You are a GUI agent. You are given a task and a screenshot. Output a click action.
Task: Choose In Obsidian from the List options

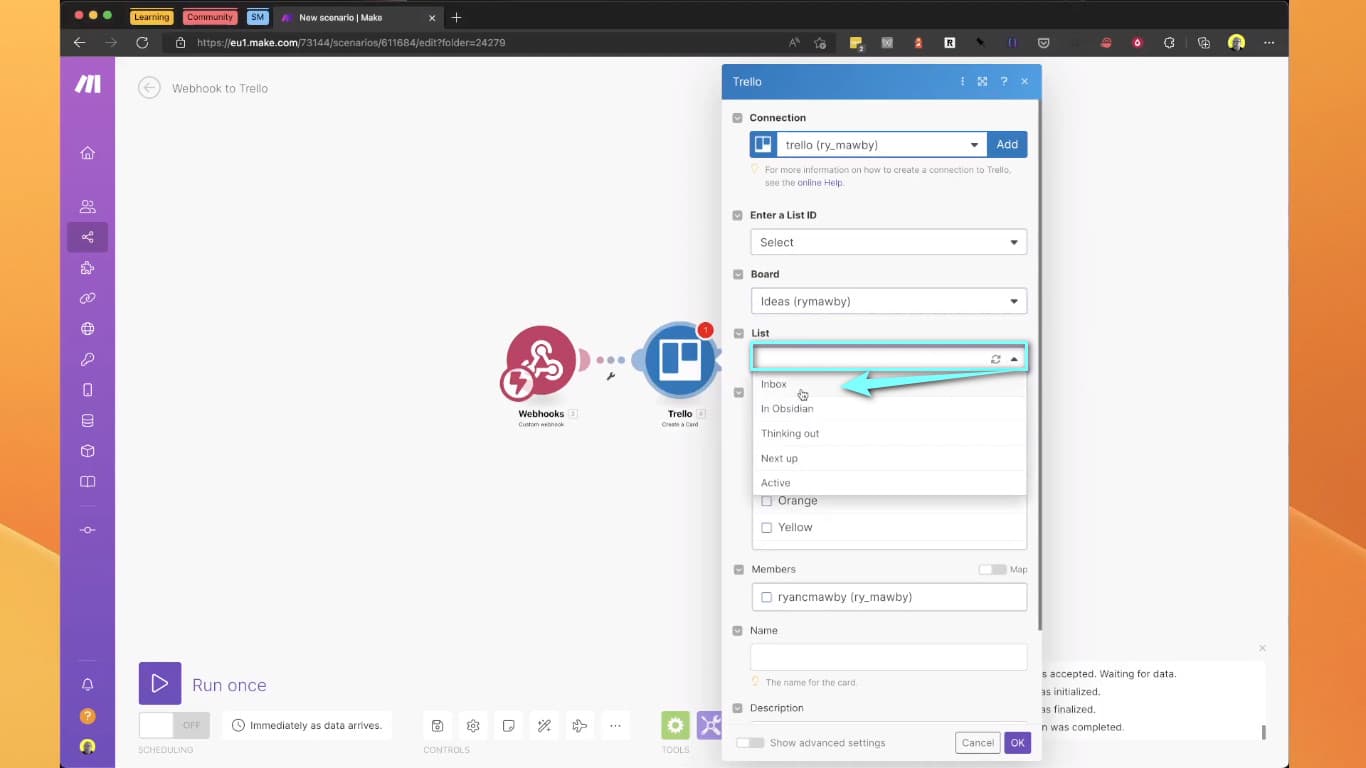889,409
